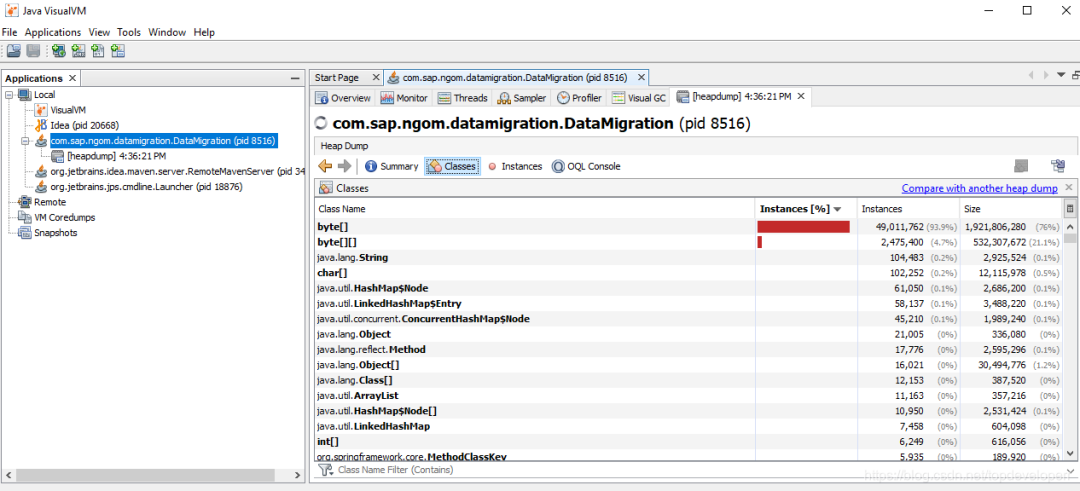Viewport: 1080px width, 491px height.
Task: Collapse the DataMigration (pid 8516) tree node
Action: (25, 140)
